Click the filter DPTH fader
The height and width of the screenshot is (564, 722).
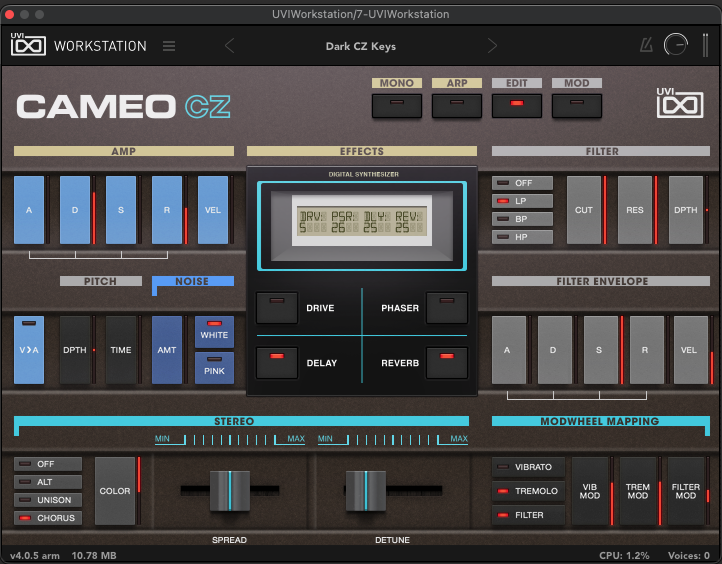(686, 210)
